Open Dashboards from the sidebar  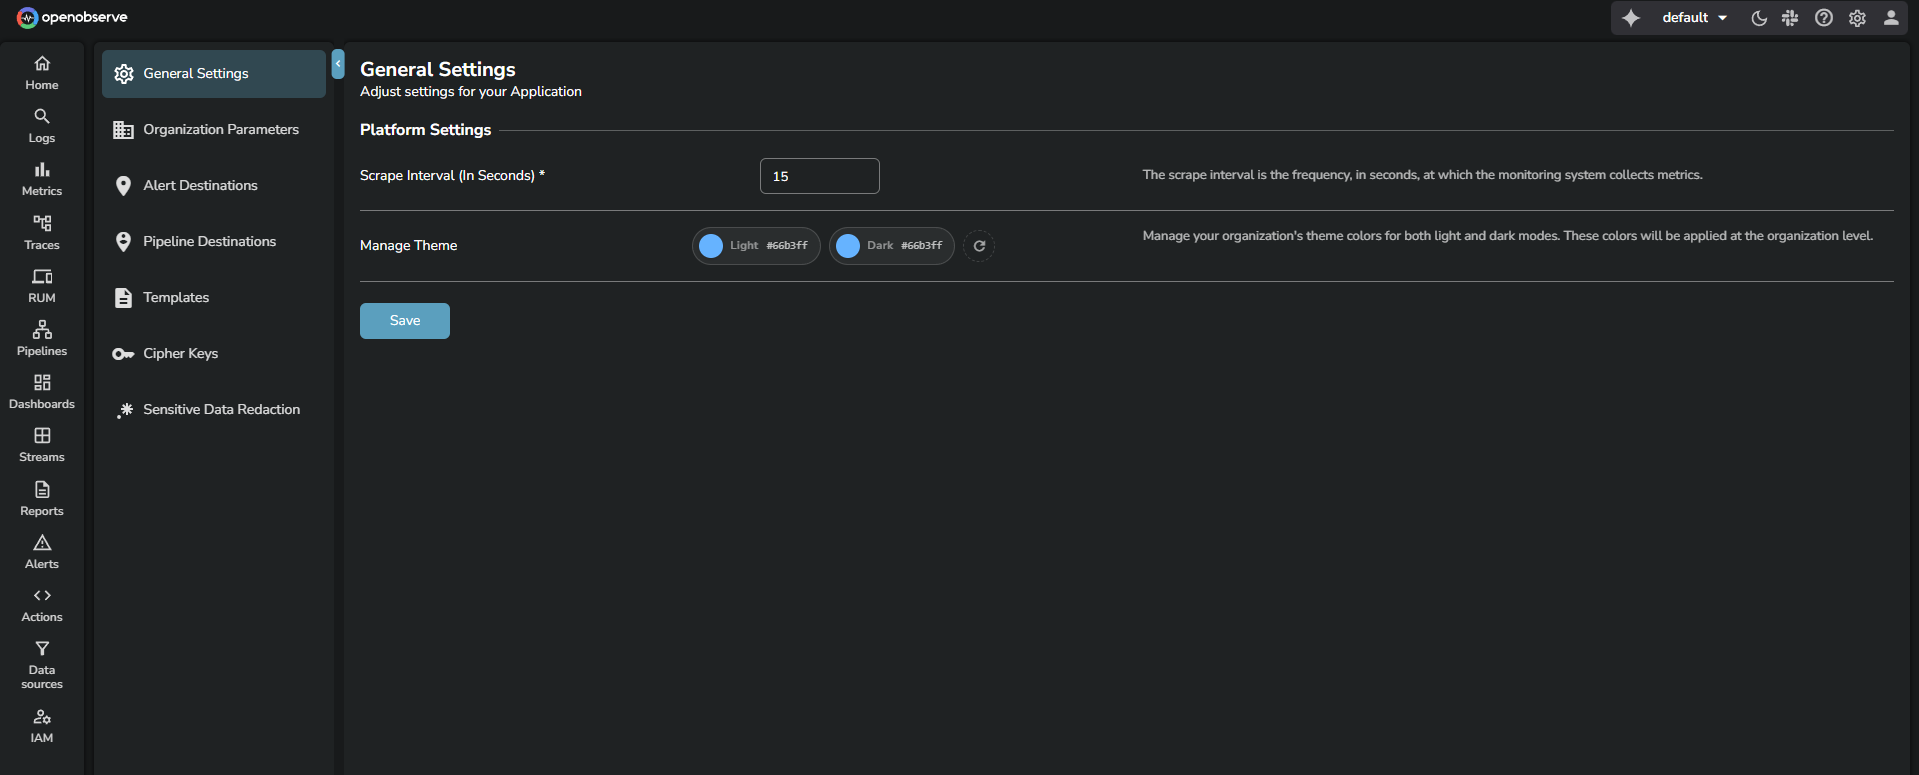42,392
